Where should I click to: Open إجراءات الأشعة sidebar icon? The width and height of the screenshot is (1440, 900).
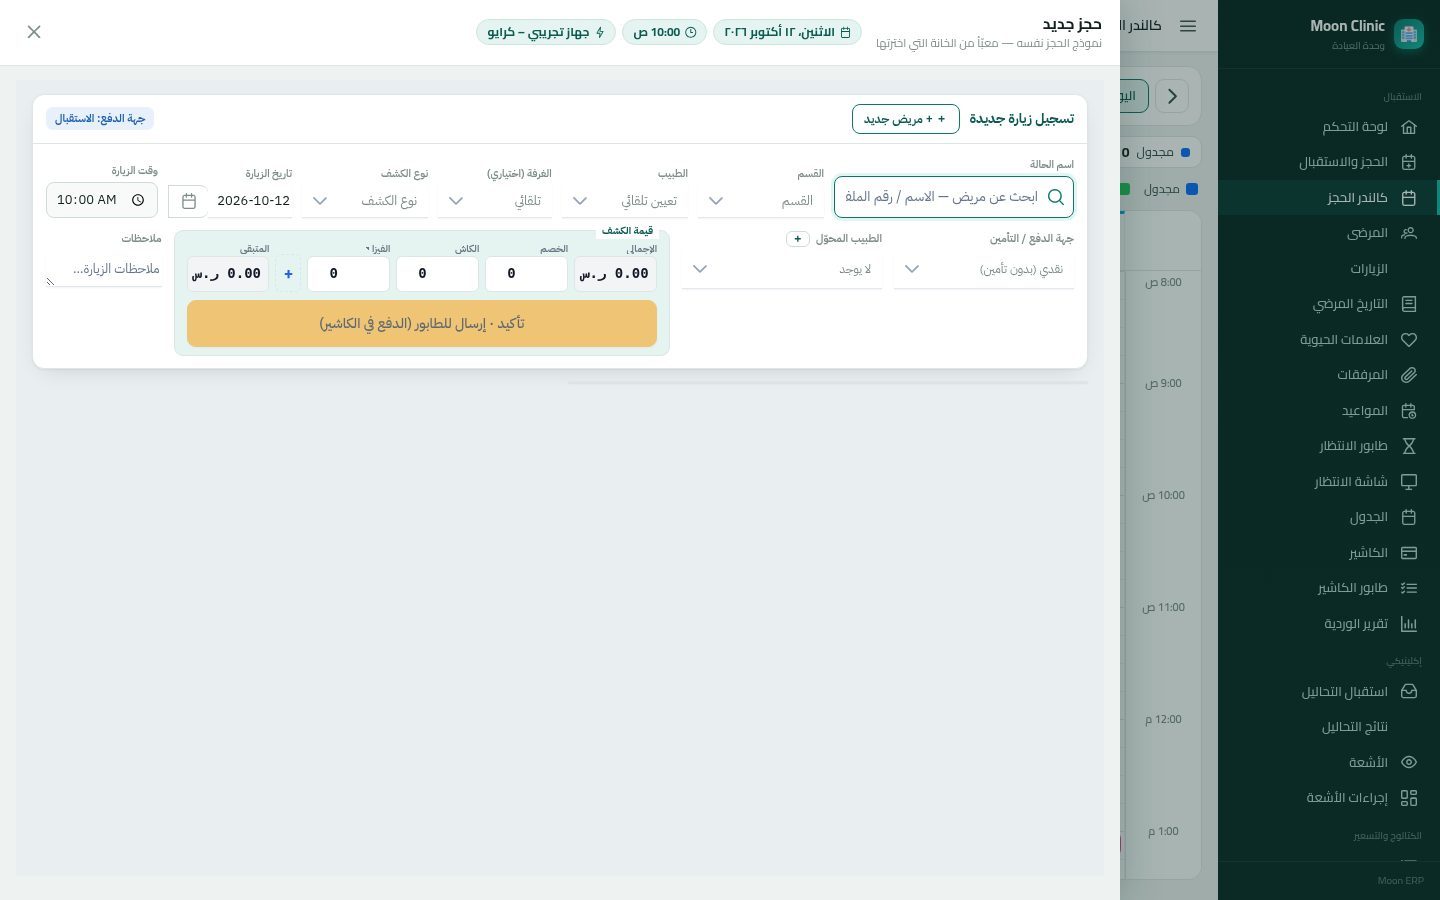[x=1409, y=798]
